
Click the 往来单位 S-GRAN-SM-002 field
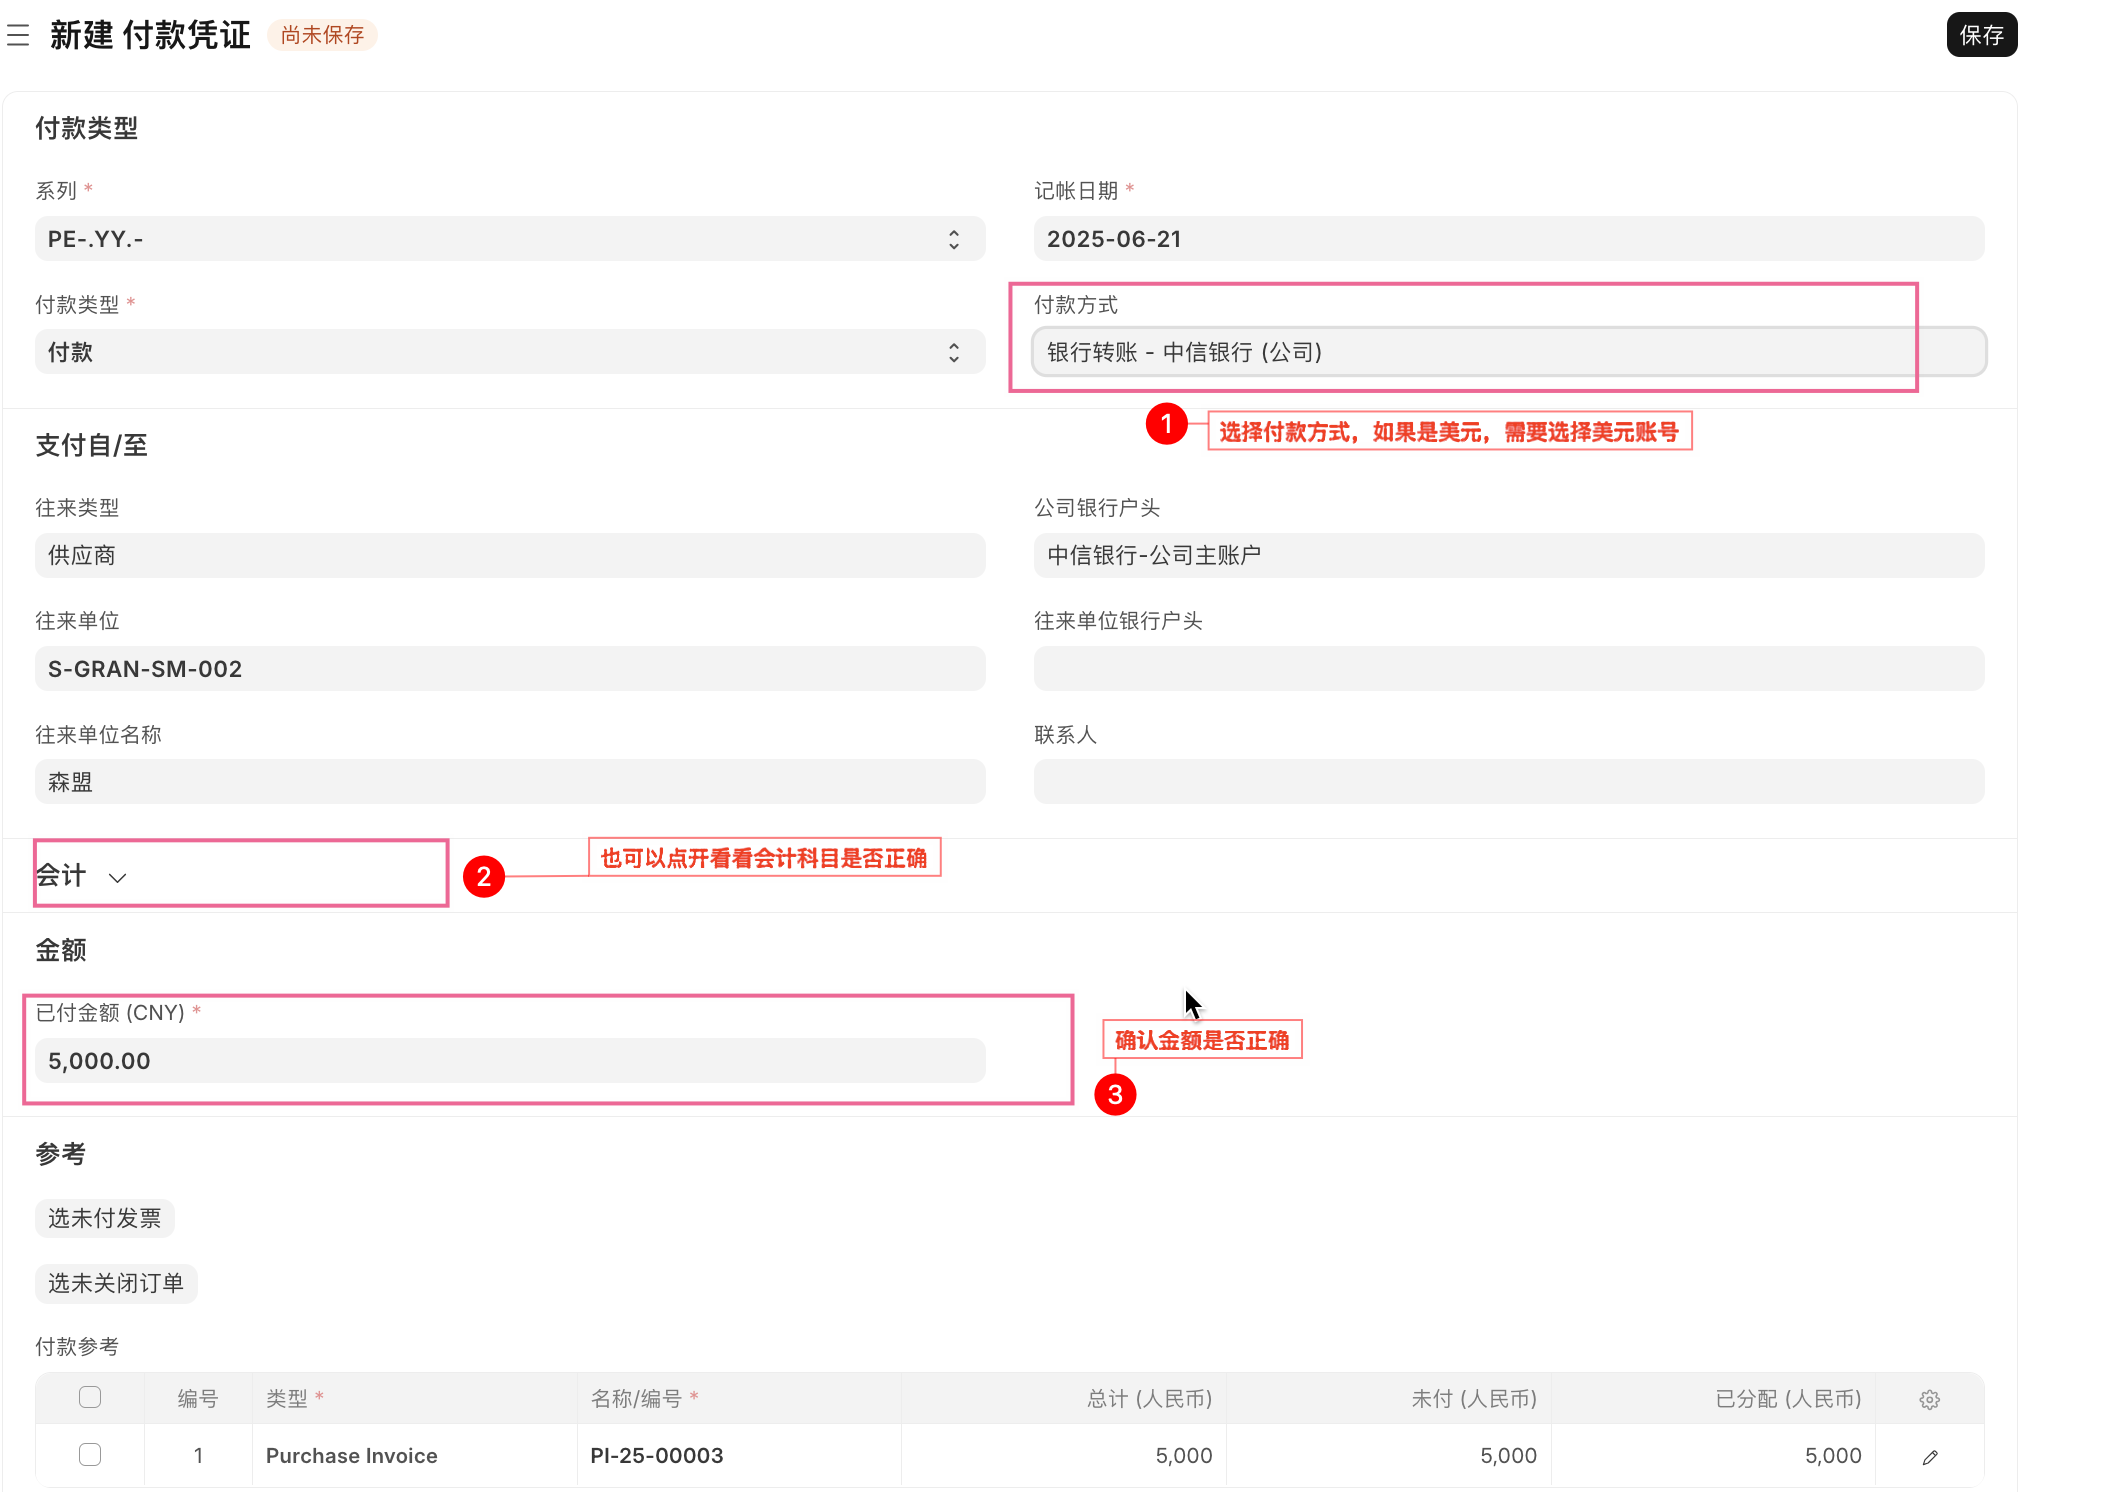tap(510, 669)
